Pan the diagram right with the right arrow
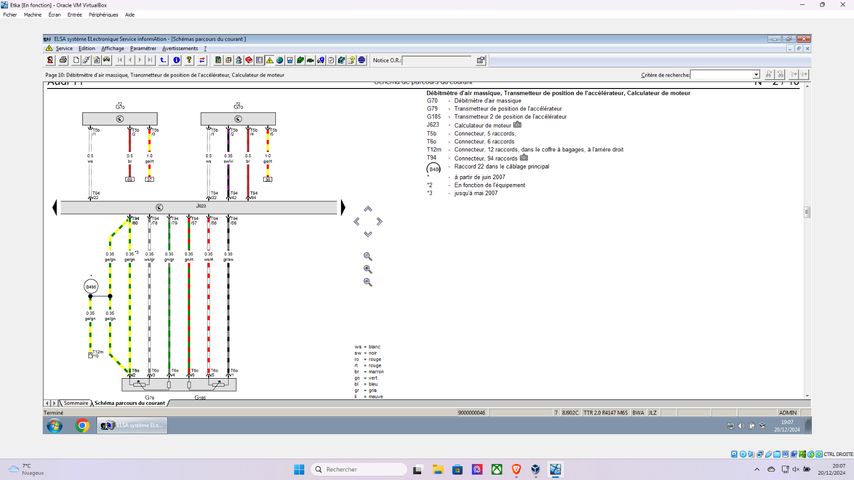This screenshot has height=480, width=854. 380,221
